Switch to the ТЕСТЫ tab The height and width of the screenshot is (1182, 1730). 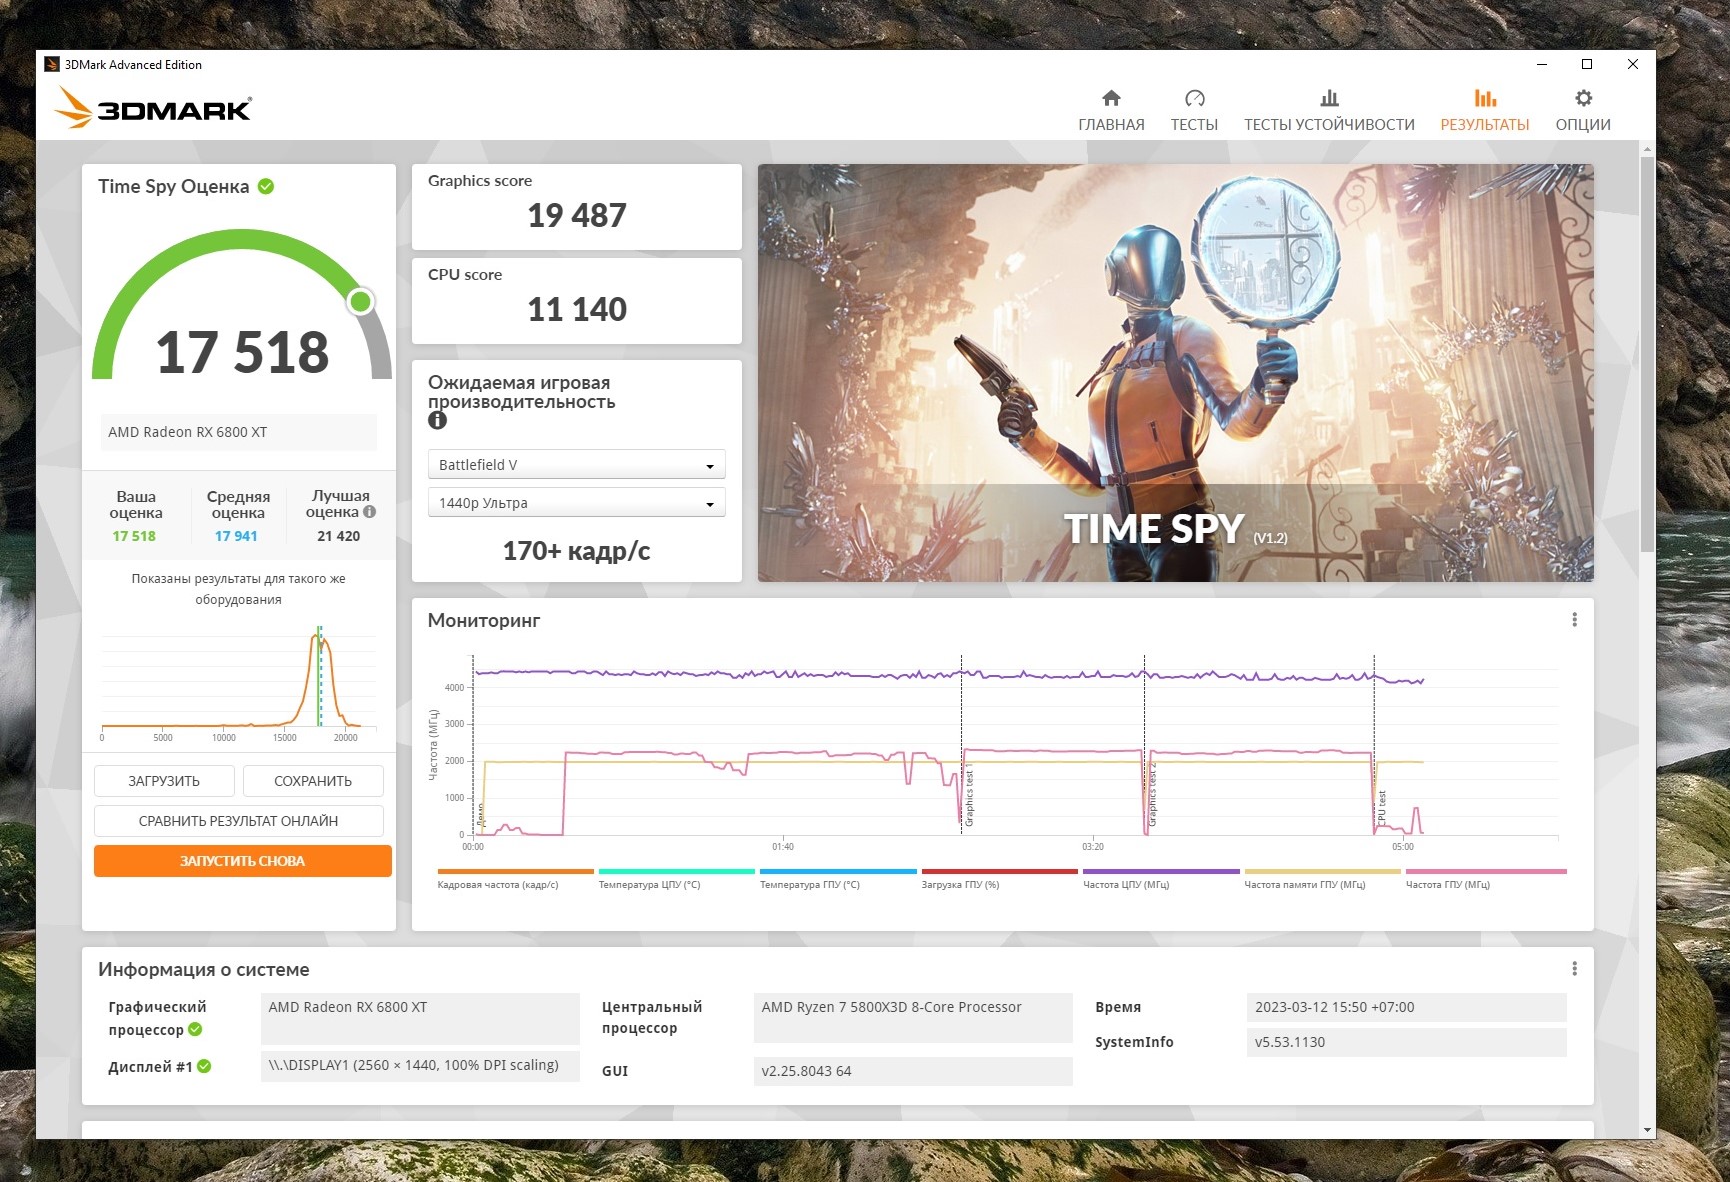(x=1194, y=111)
